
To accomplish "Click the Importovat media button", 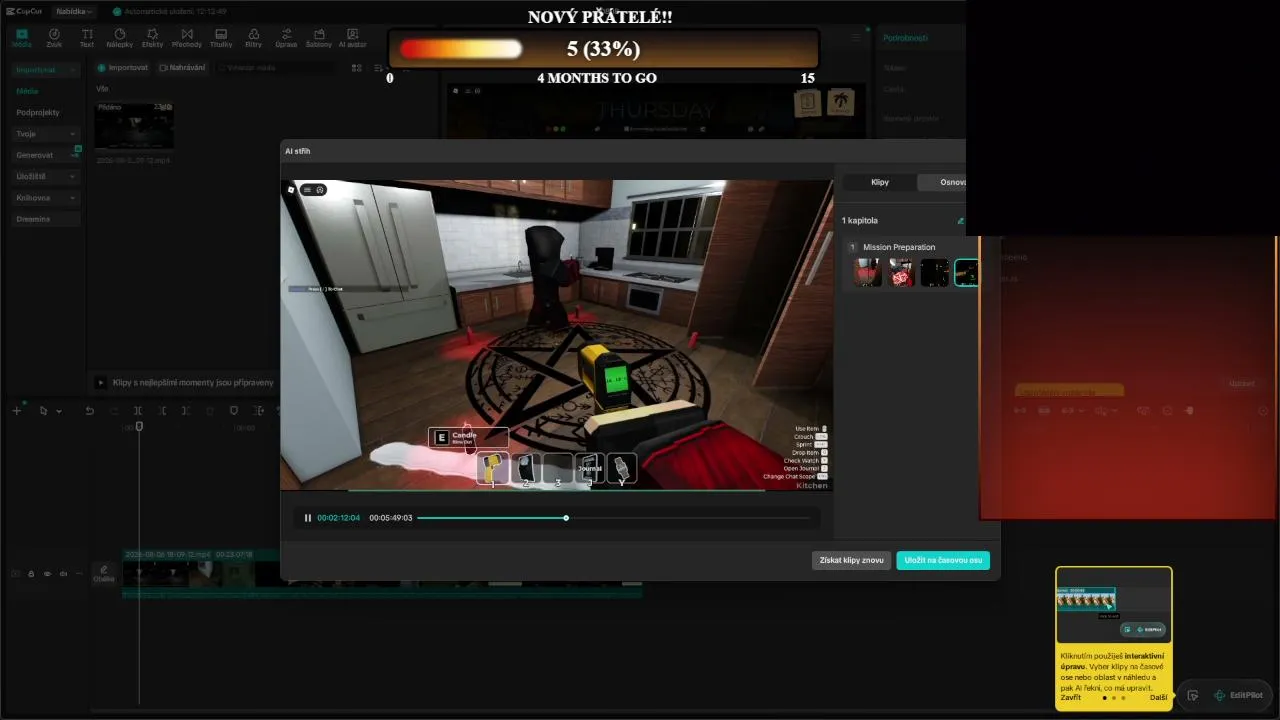I will click(x=123, y=68).
